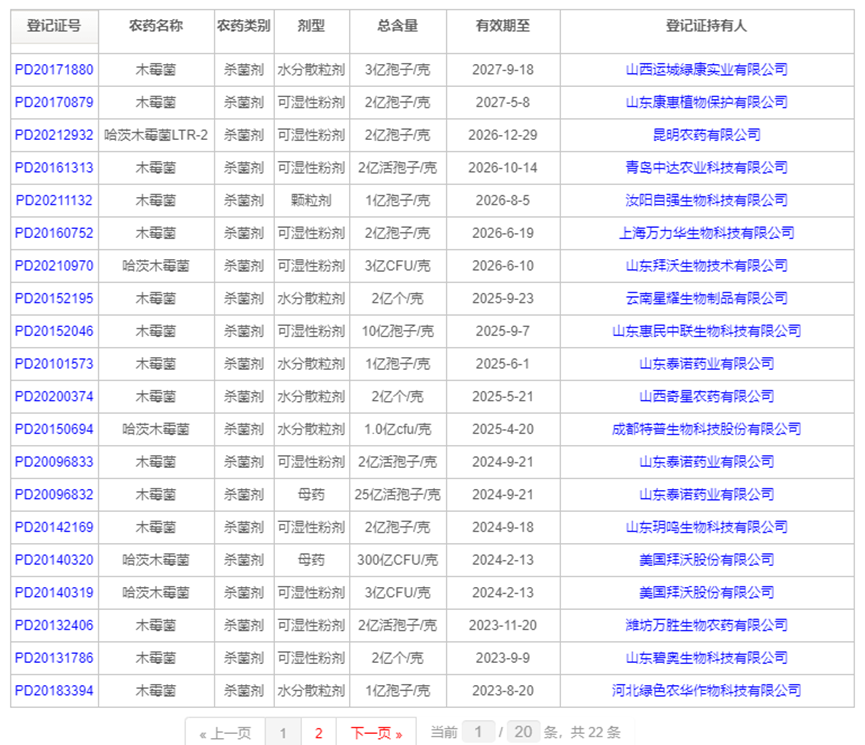
Task: View holder 山东惠民中联生物科技有限公司
Action: [x=707, y=331]
